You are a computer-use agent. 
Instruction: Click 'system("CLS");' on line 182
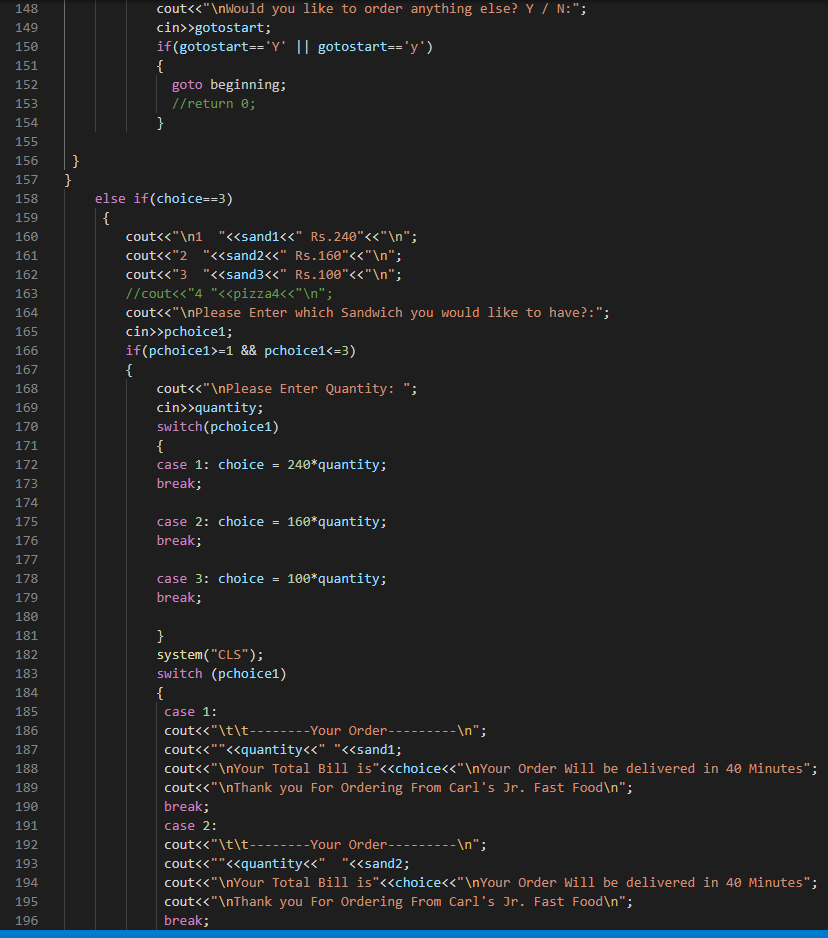tap(210, 655)
